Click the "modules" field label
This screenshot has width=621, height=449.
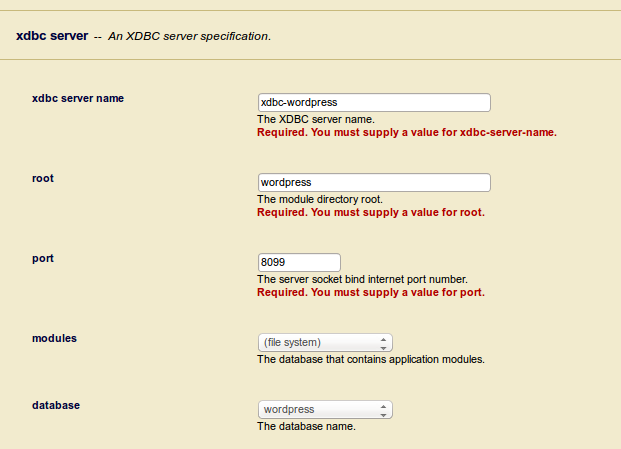[x=54, y=338]
